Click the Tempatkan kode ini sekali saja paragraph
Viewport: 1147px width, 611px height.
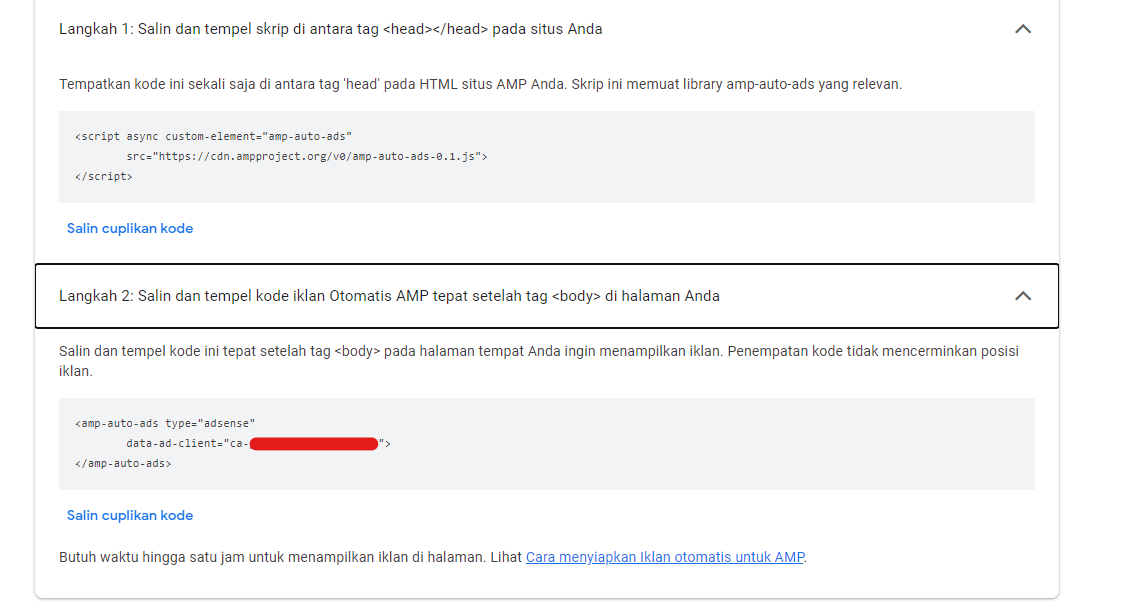point(481,84)
